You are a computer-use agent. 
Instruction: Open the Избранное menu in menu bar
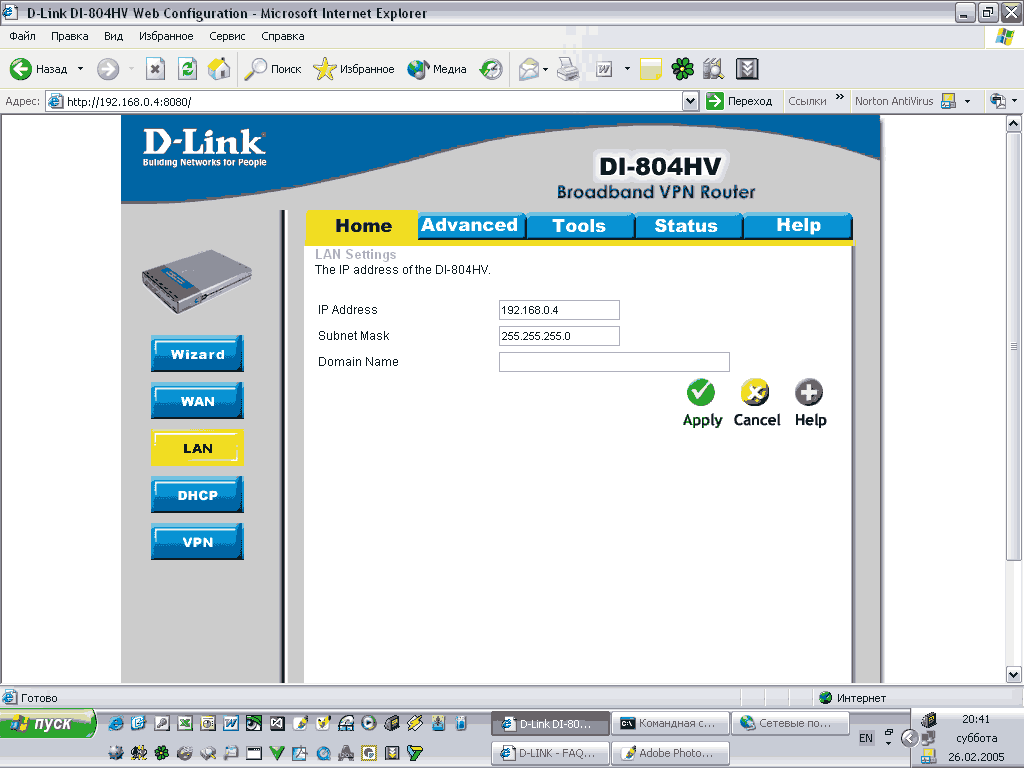(x=166, y=36)
